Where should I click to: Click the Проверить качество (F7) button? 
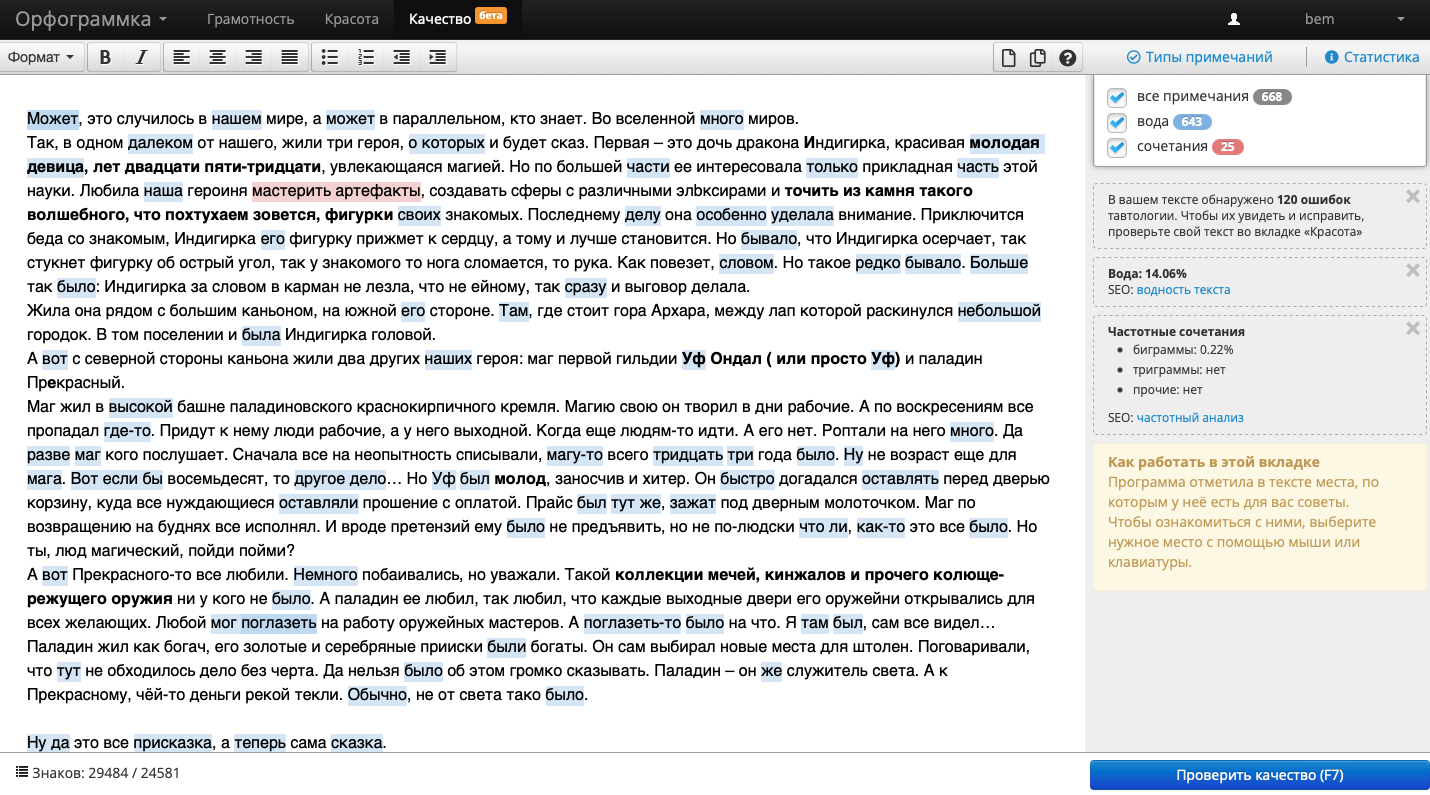pos(1259,775)
